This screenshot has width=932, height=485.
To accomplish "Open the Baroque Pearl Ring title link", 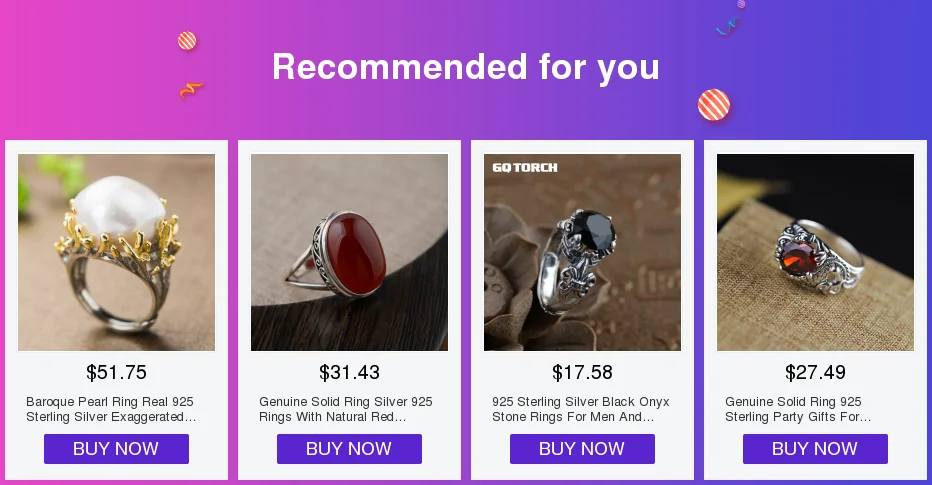I will click(x=111, y=410).
